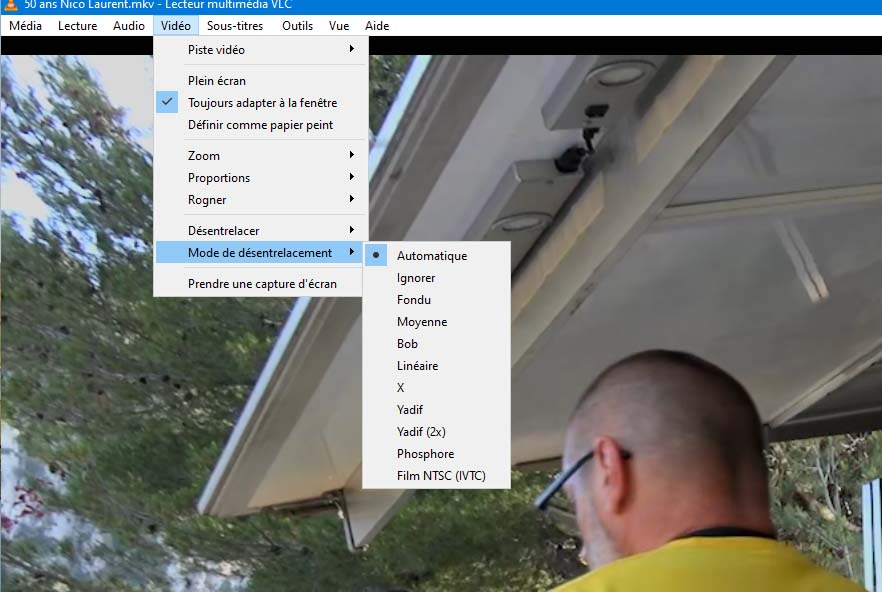Select X deinterlace mode
The width and height of the screenshot is (882, 592).
436,387
